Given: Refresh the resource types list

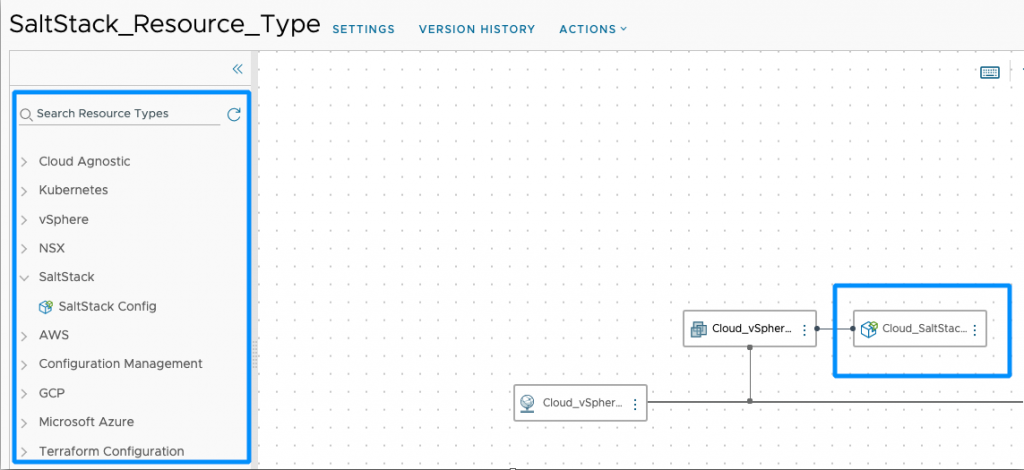Looking at the screenshot, I should (234, 115).
